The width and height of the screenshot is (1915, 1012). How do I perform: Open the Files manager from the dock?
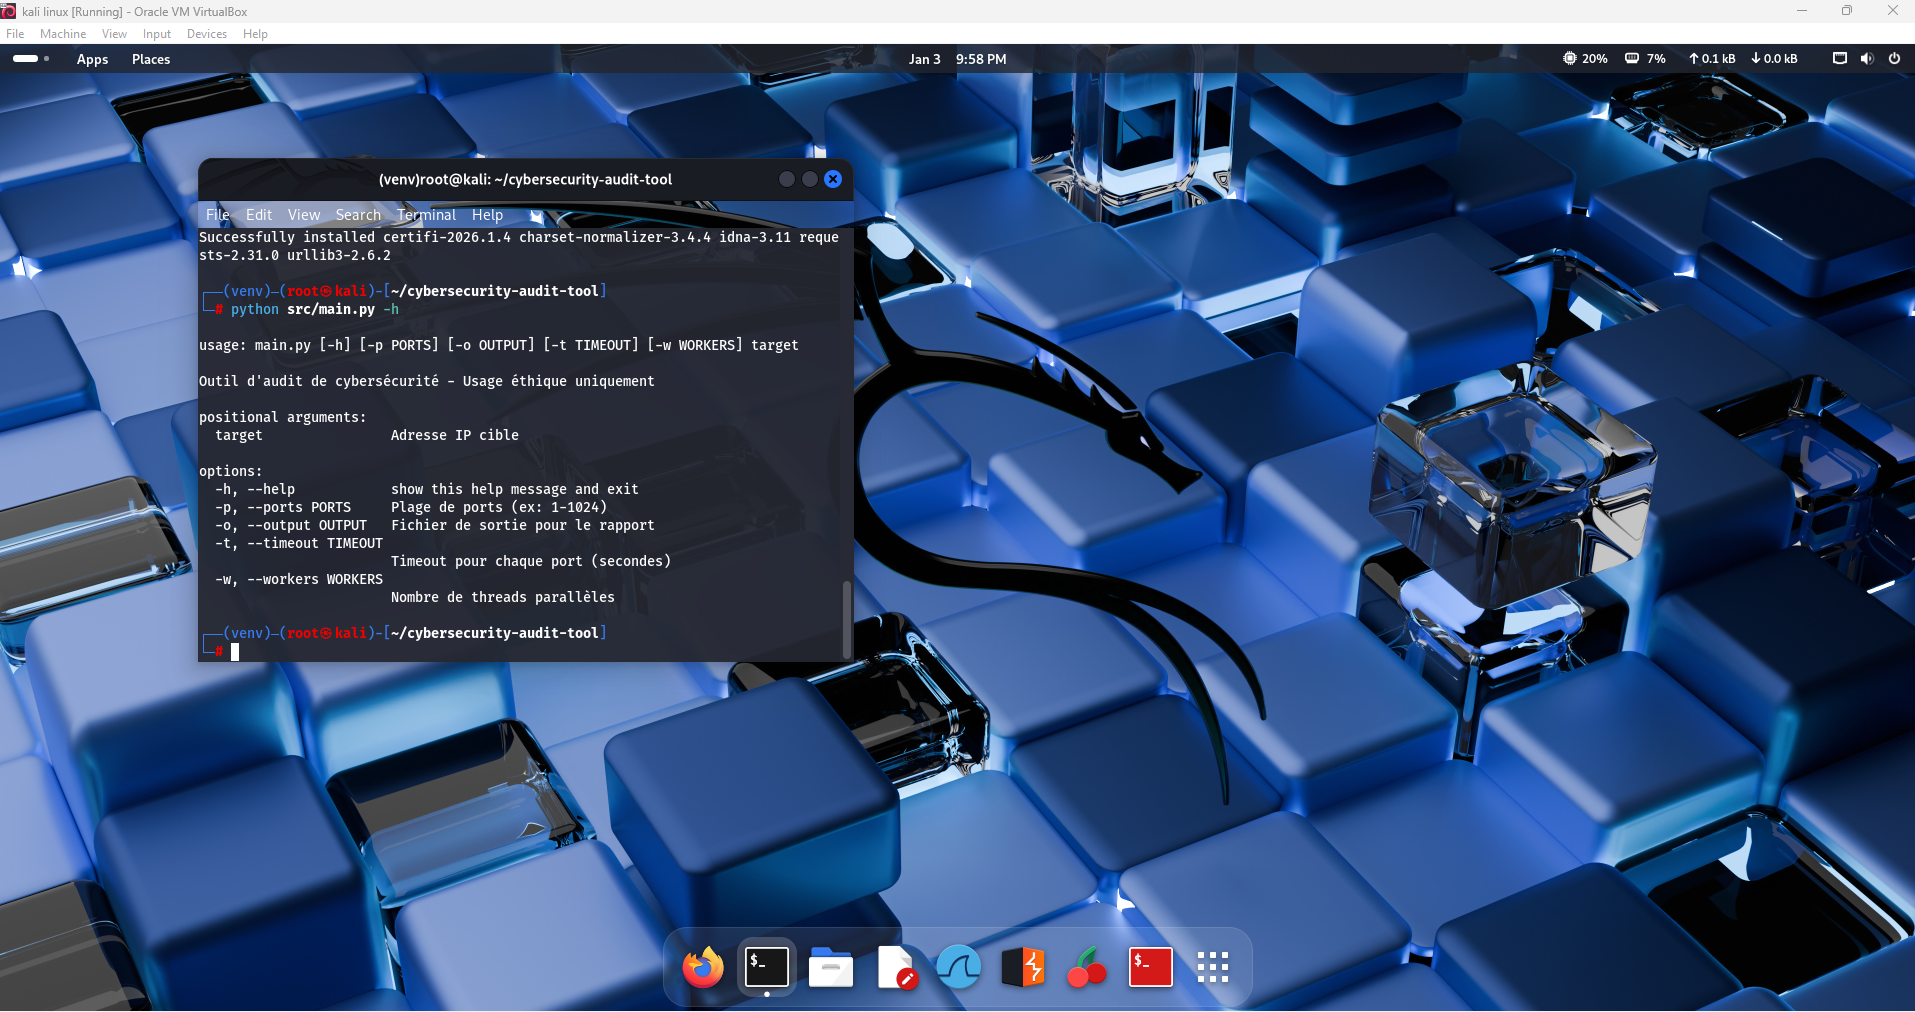click(830, 966)
